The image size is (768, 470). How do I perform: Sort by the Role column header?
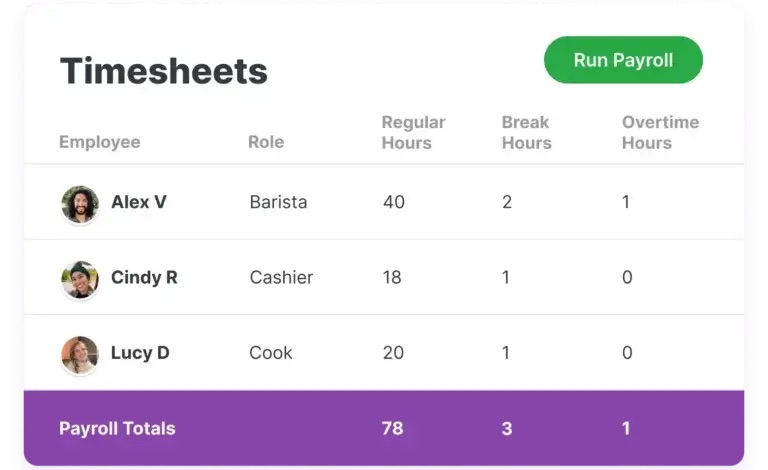click(x=266, y=142)
